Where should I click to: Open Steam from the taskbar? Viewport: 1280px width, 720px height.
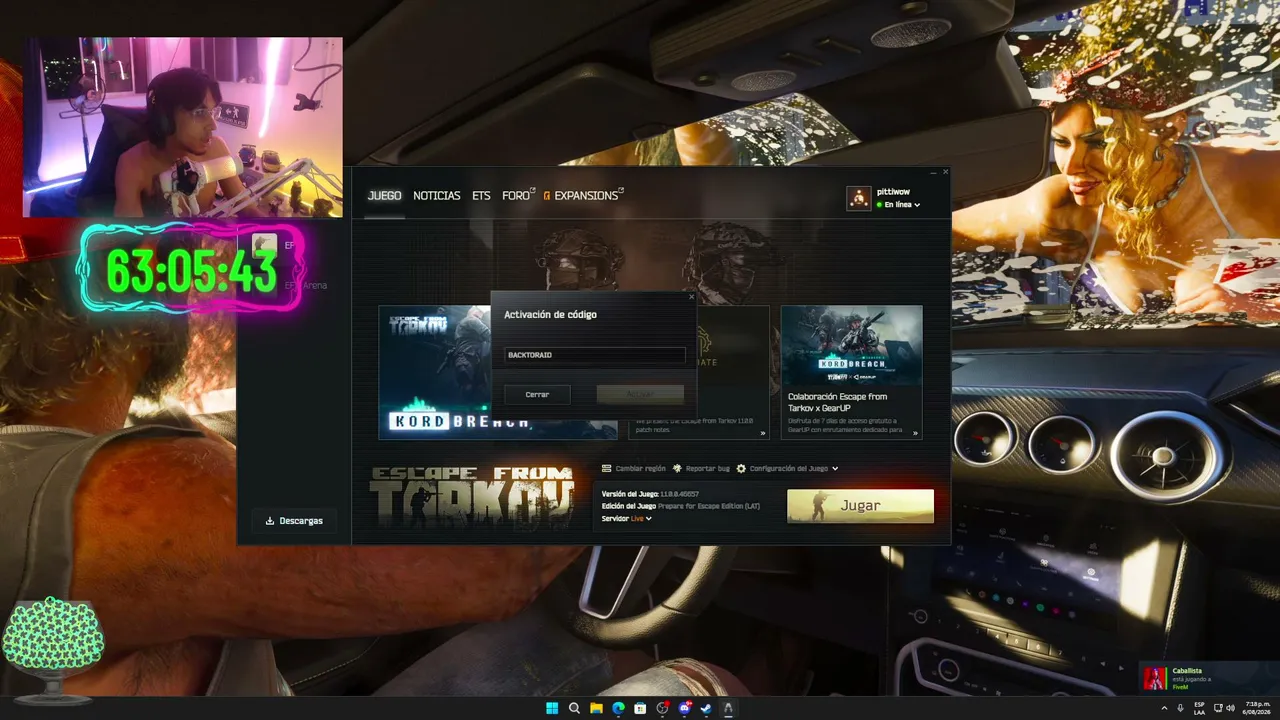(706, 708)
